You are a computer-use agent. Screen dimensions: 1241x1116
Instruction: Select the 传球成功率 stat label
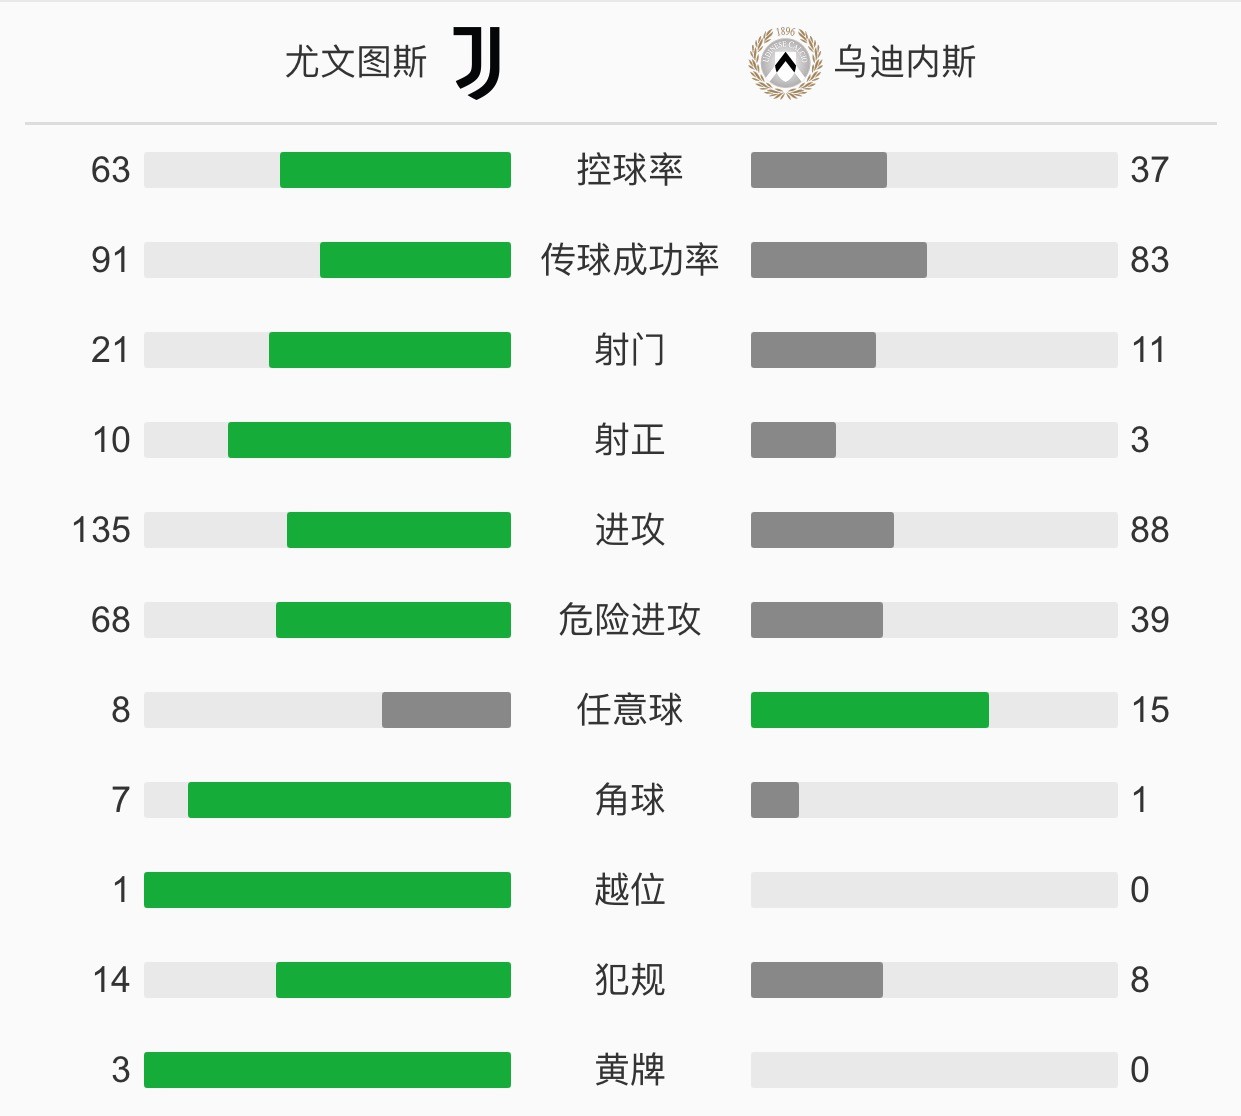pyautogui.click(x=630, y=260)
